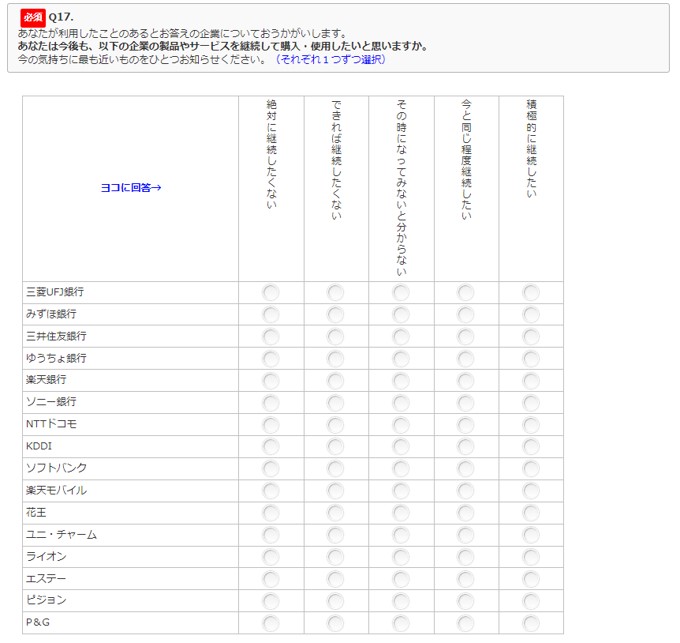
Task: Click the ヨコに回答→ header text
Action: (x=131, y=188)
